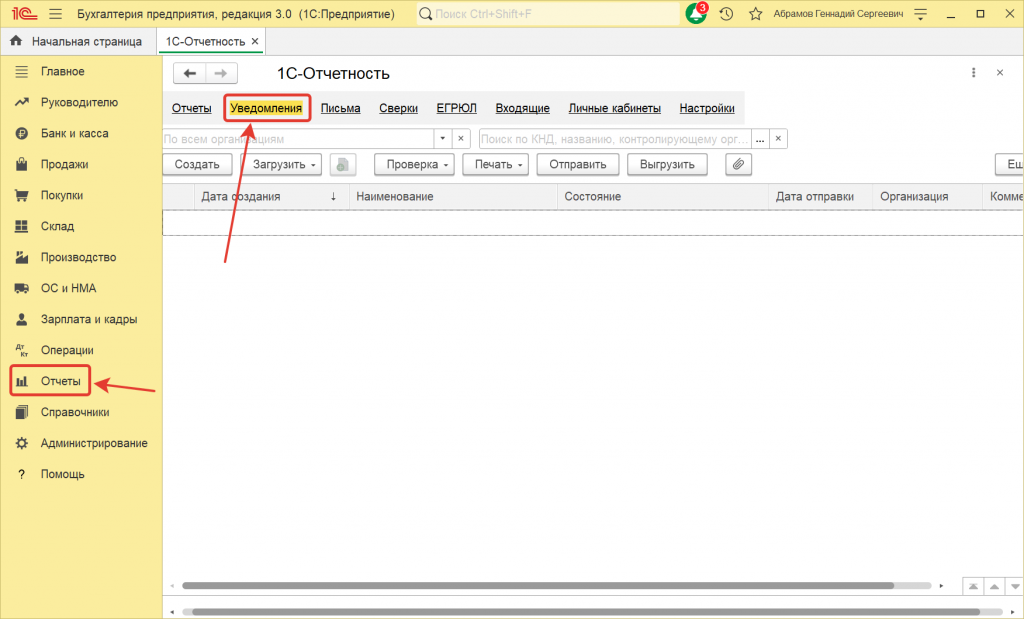1024x619 pixels.
Task: Click the back navigation arrow
Action: pos(190,73)
